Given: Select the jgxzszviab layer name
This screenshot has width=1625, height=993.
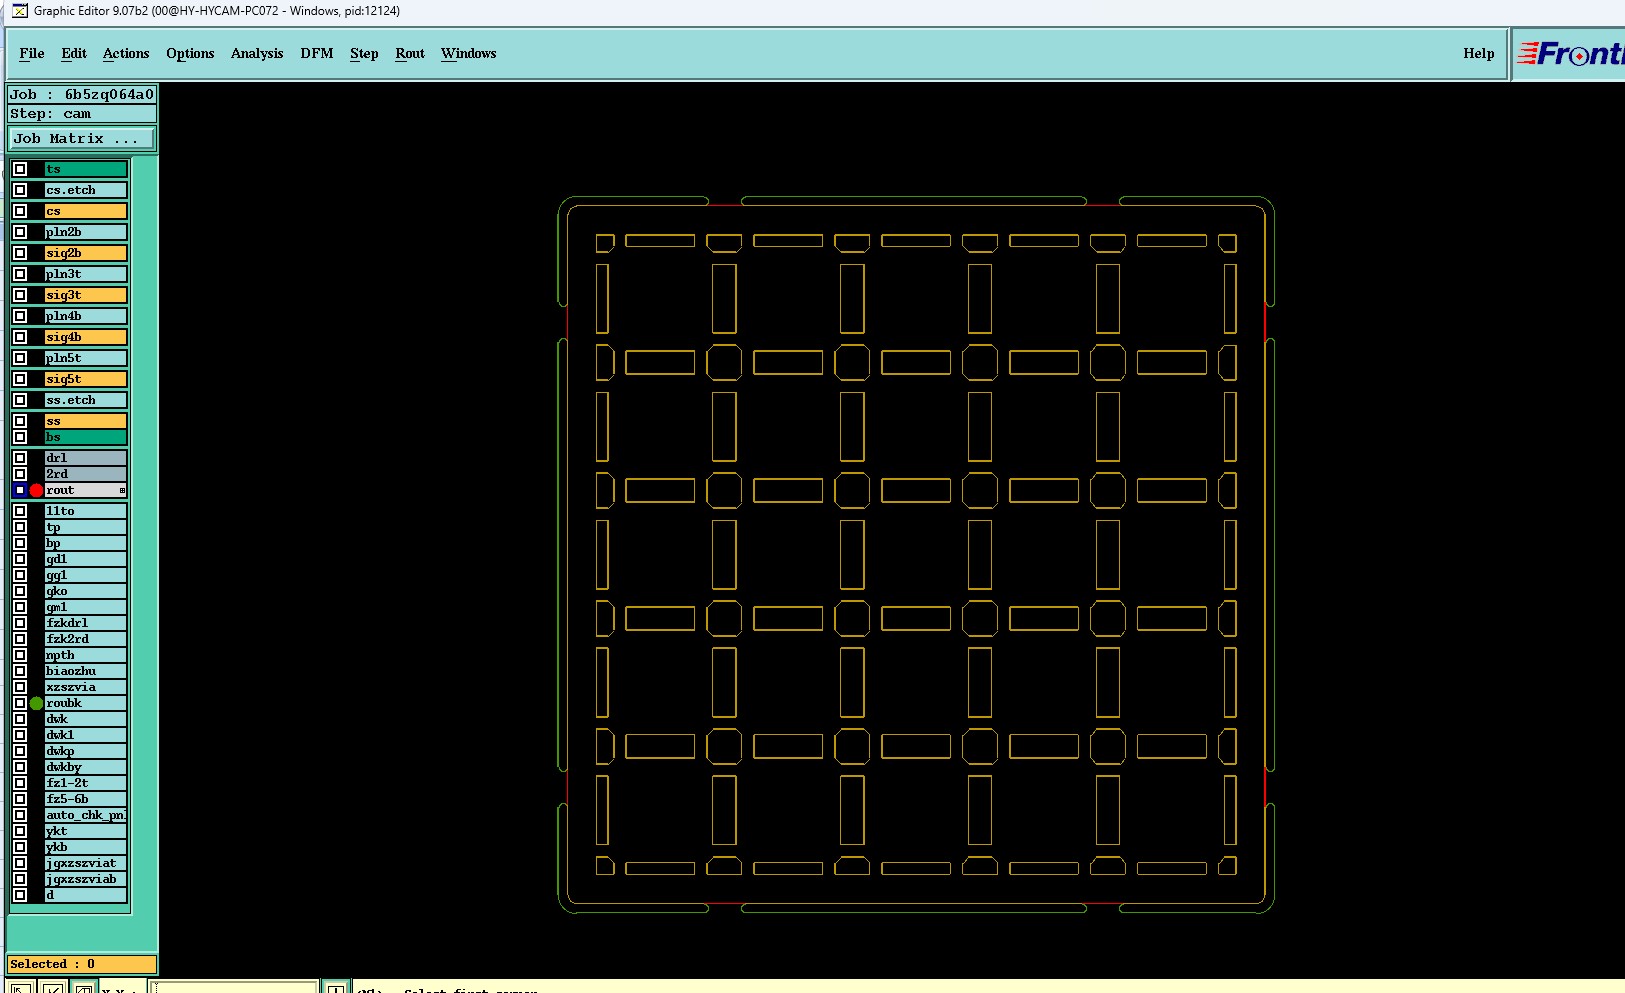Looking at the screenshot, I should coord(86,879).
